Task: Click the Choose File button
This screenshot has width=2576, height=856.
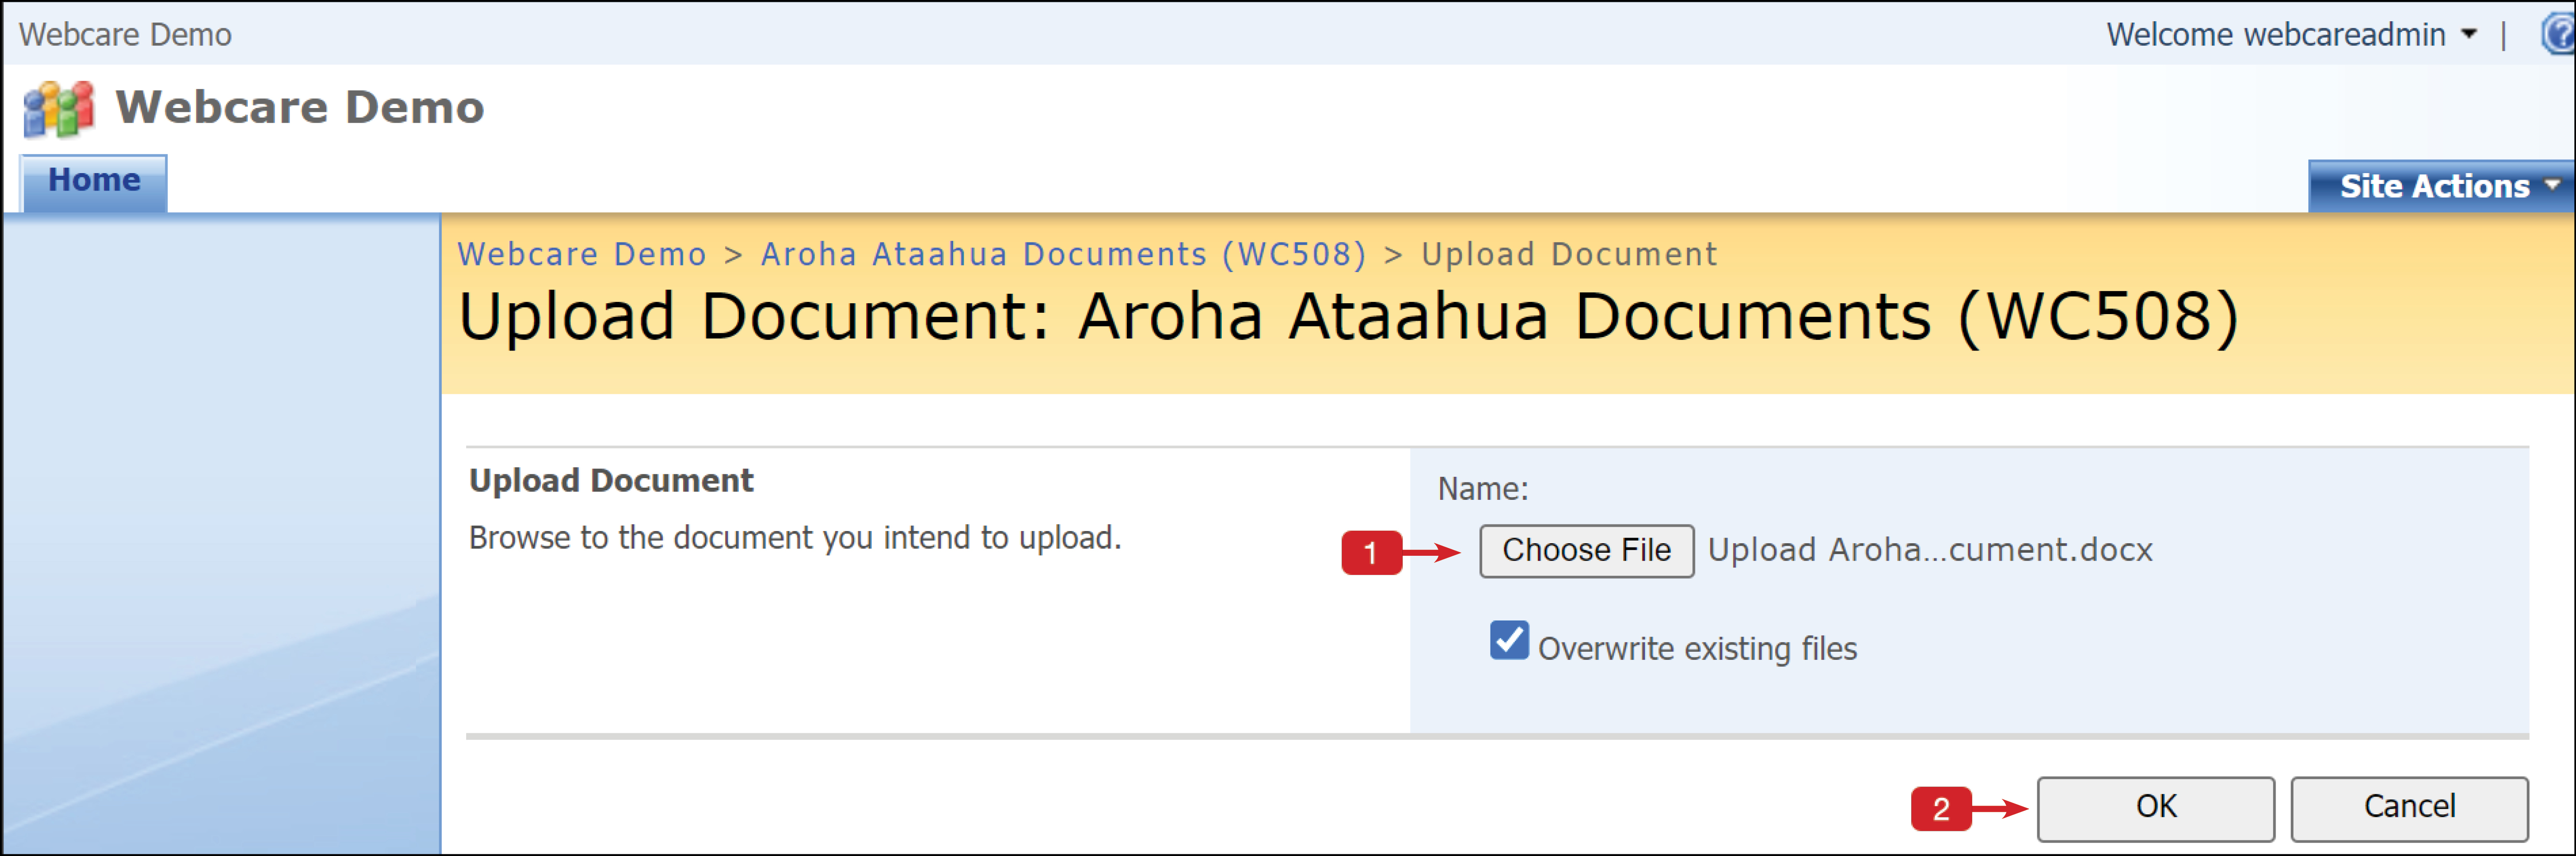Action: [x=1586, y=551]
